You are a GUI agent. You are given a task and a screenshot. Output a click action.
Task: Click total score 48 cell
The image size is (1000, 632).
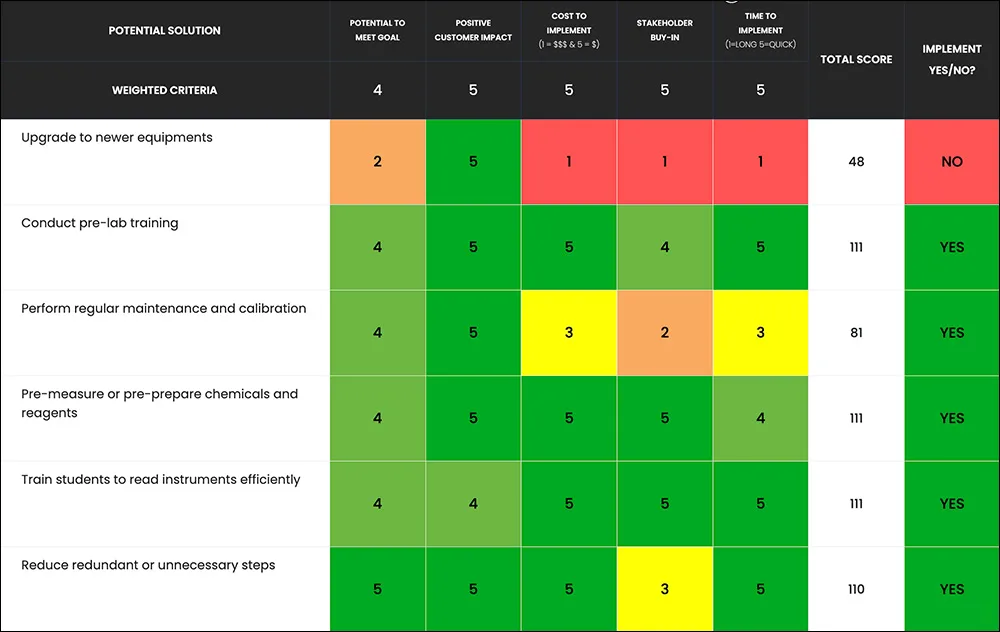856,161
